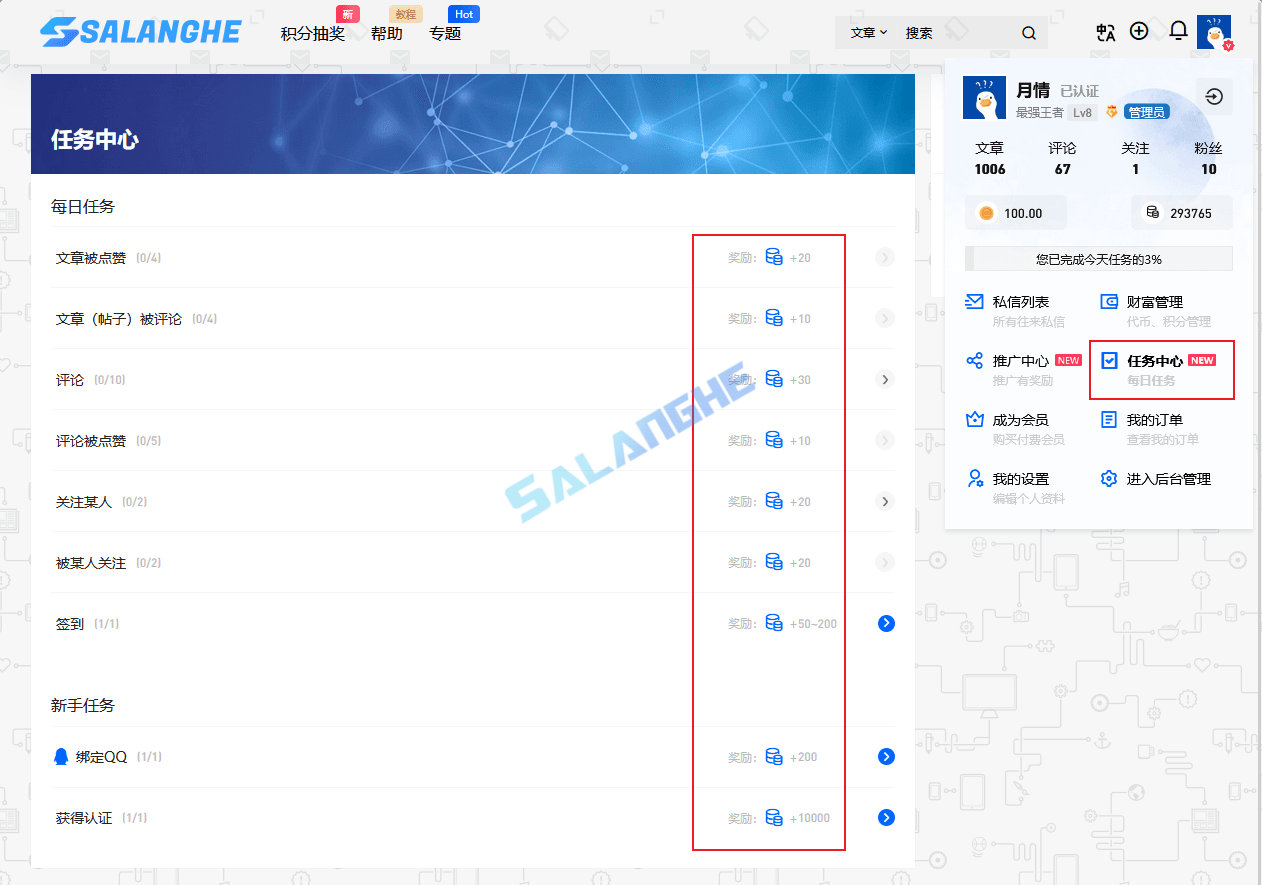Open 进入后台管理 via the gear icon
The image size is (1262, 885).
click(1108, 478)
